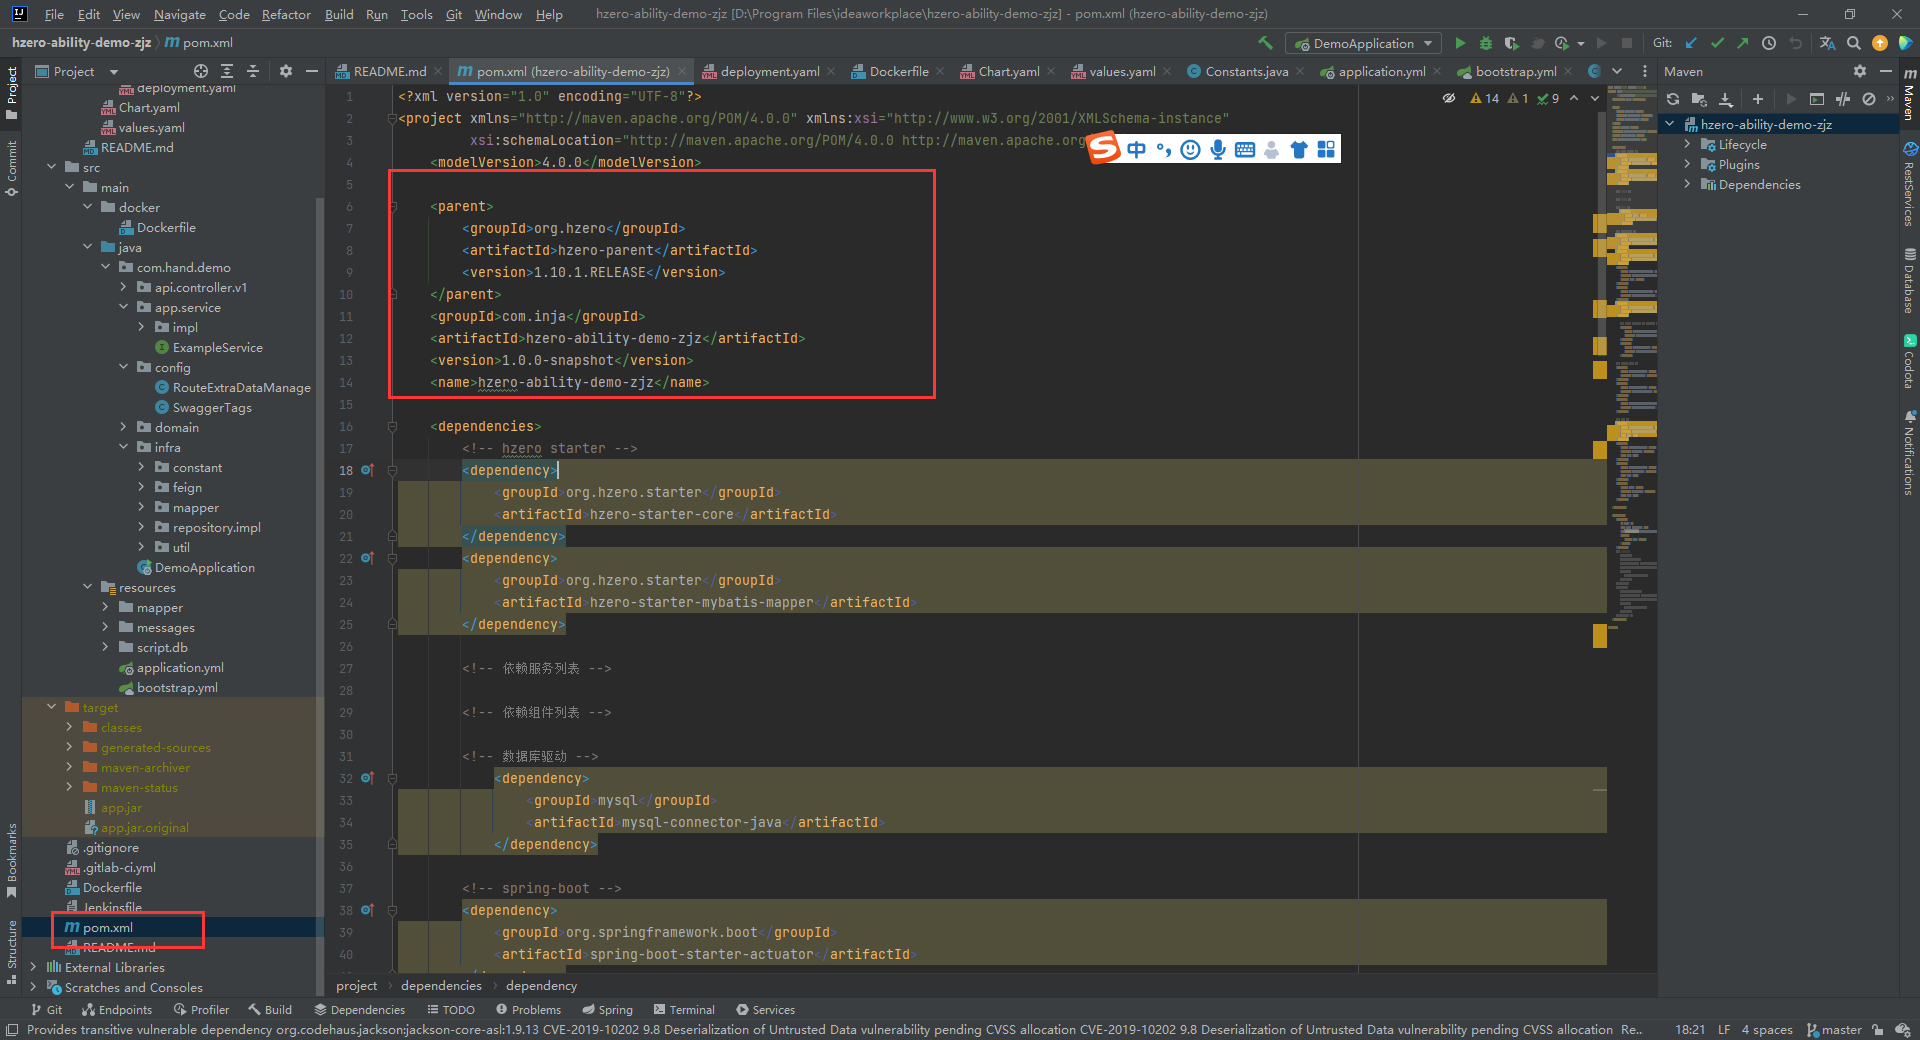Click the gutter icon on line 18

tap(367, 470)
